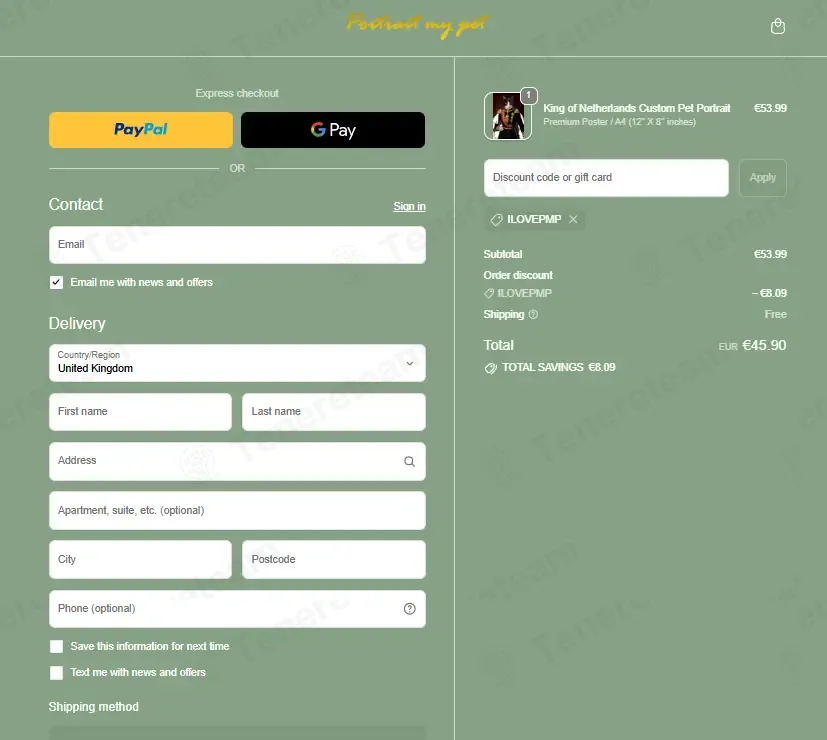827x740 pixels.
Task: Click the address search magnifier icon
Action: pos(409,462)
